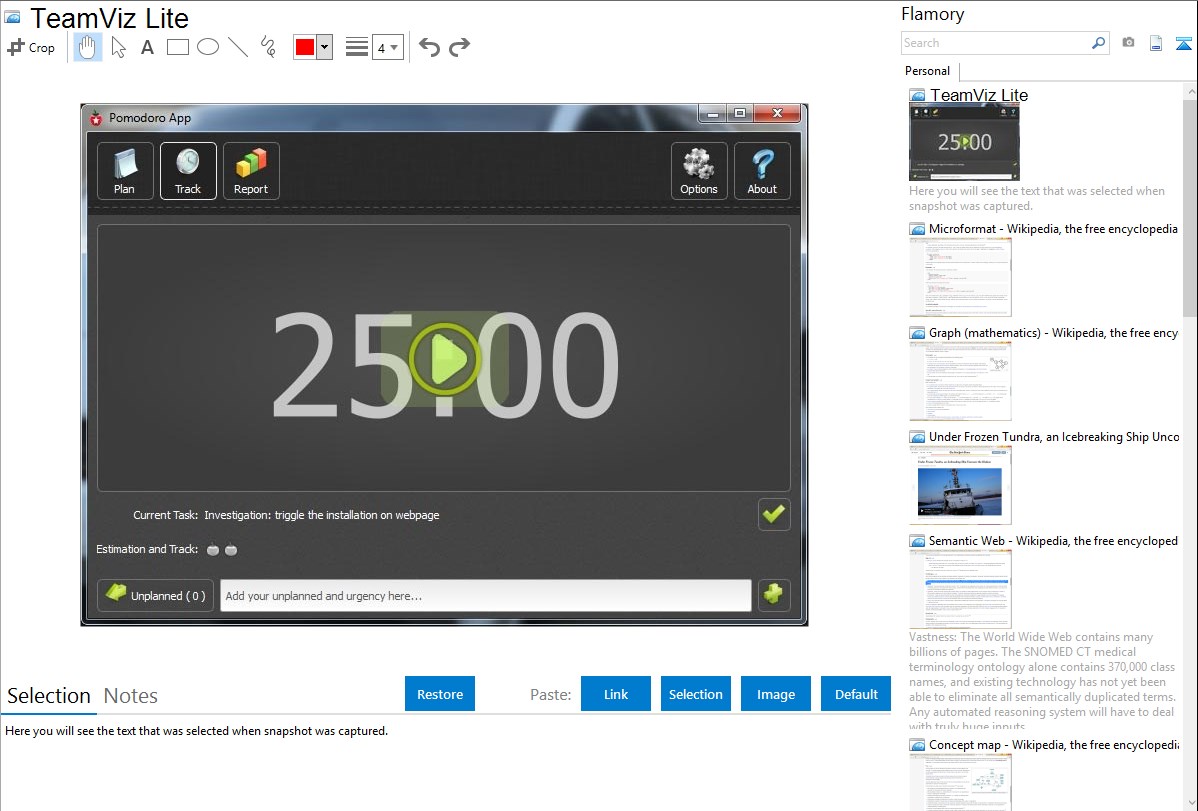The image size is (1198, 811).
Task: Open Pomodoro App About dialog
Action: click(762, 171)
